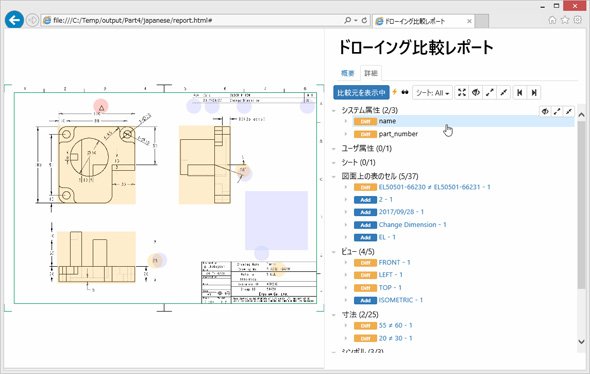Close the ドローイング比較レポート browser tab

click(x=469, y=21)
